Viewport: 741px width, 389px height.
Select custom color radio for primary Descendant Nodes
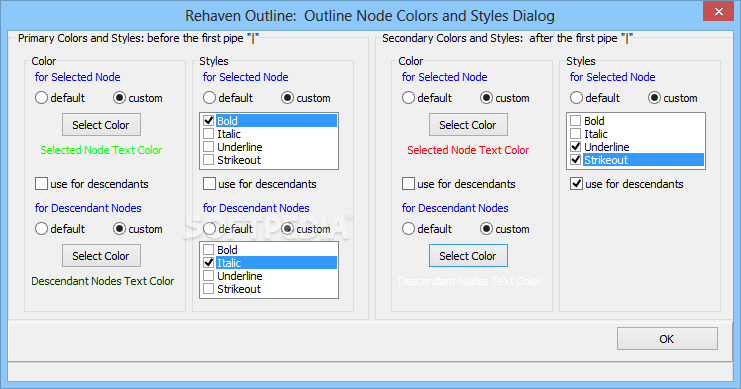120,229
